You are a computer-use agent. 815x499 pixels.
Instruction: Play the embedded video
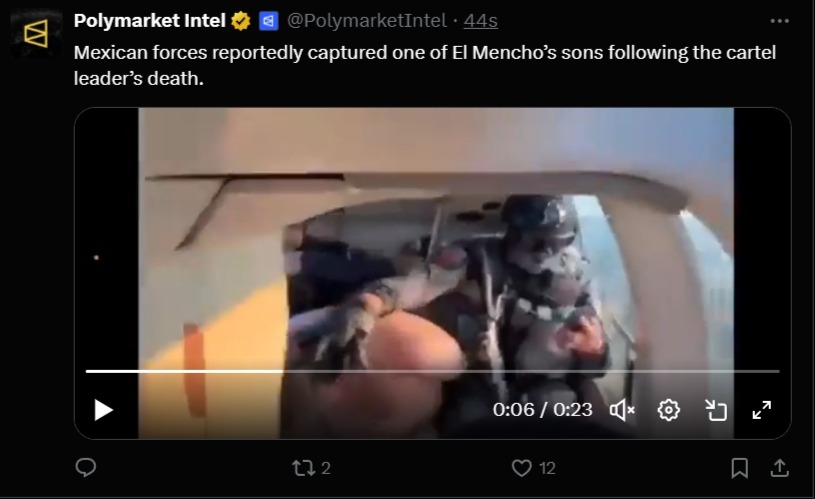point(103,410)
